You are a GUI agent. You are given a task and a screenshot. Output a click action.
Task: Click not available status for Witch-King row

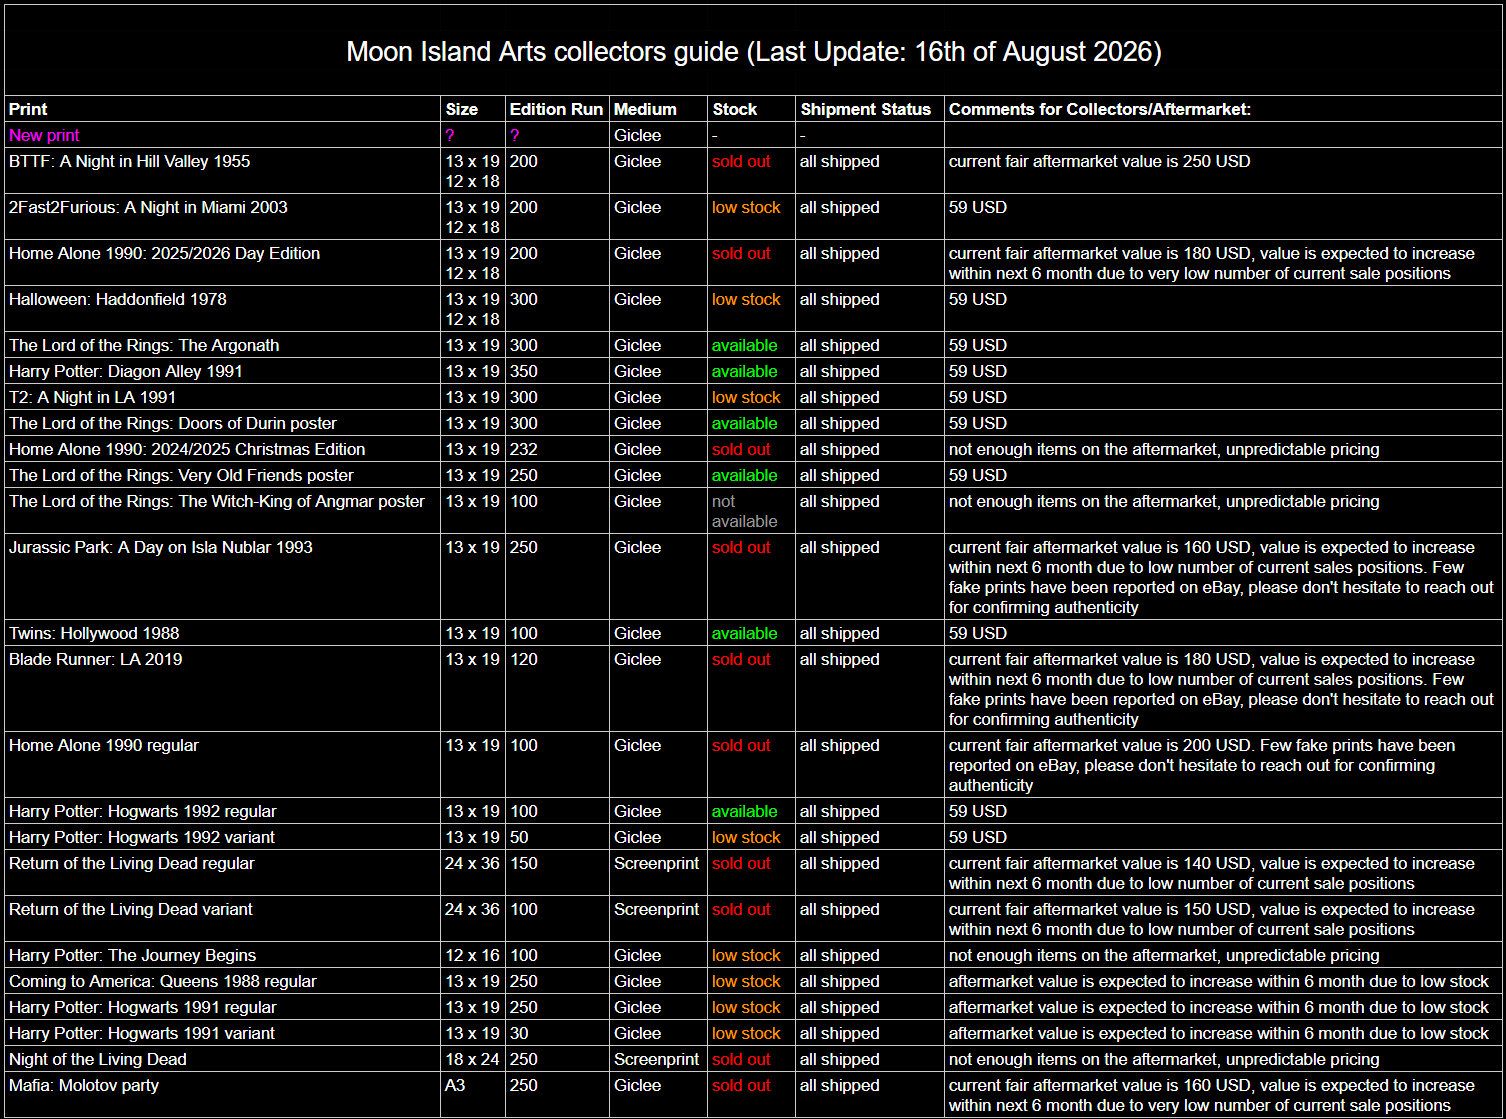pos(744,511)
